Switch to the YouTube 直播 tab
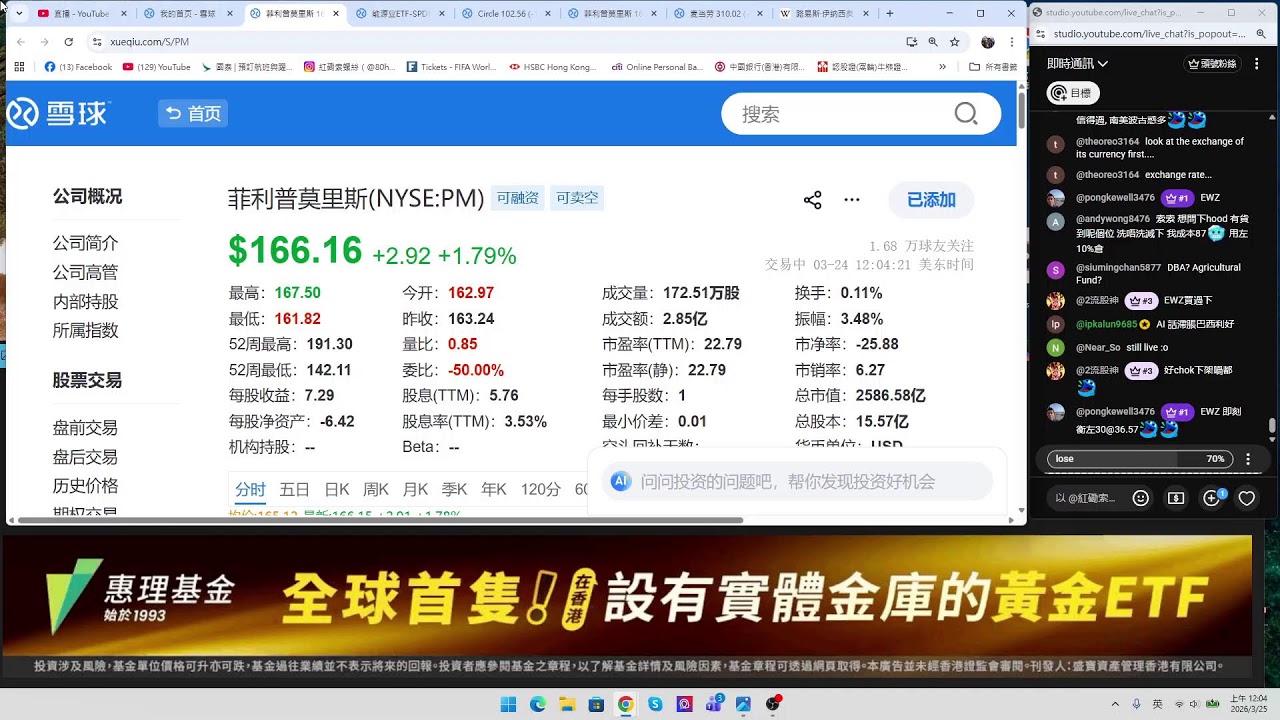This screenshot has height=720, width=1280. (x=83, y=14)
